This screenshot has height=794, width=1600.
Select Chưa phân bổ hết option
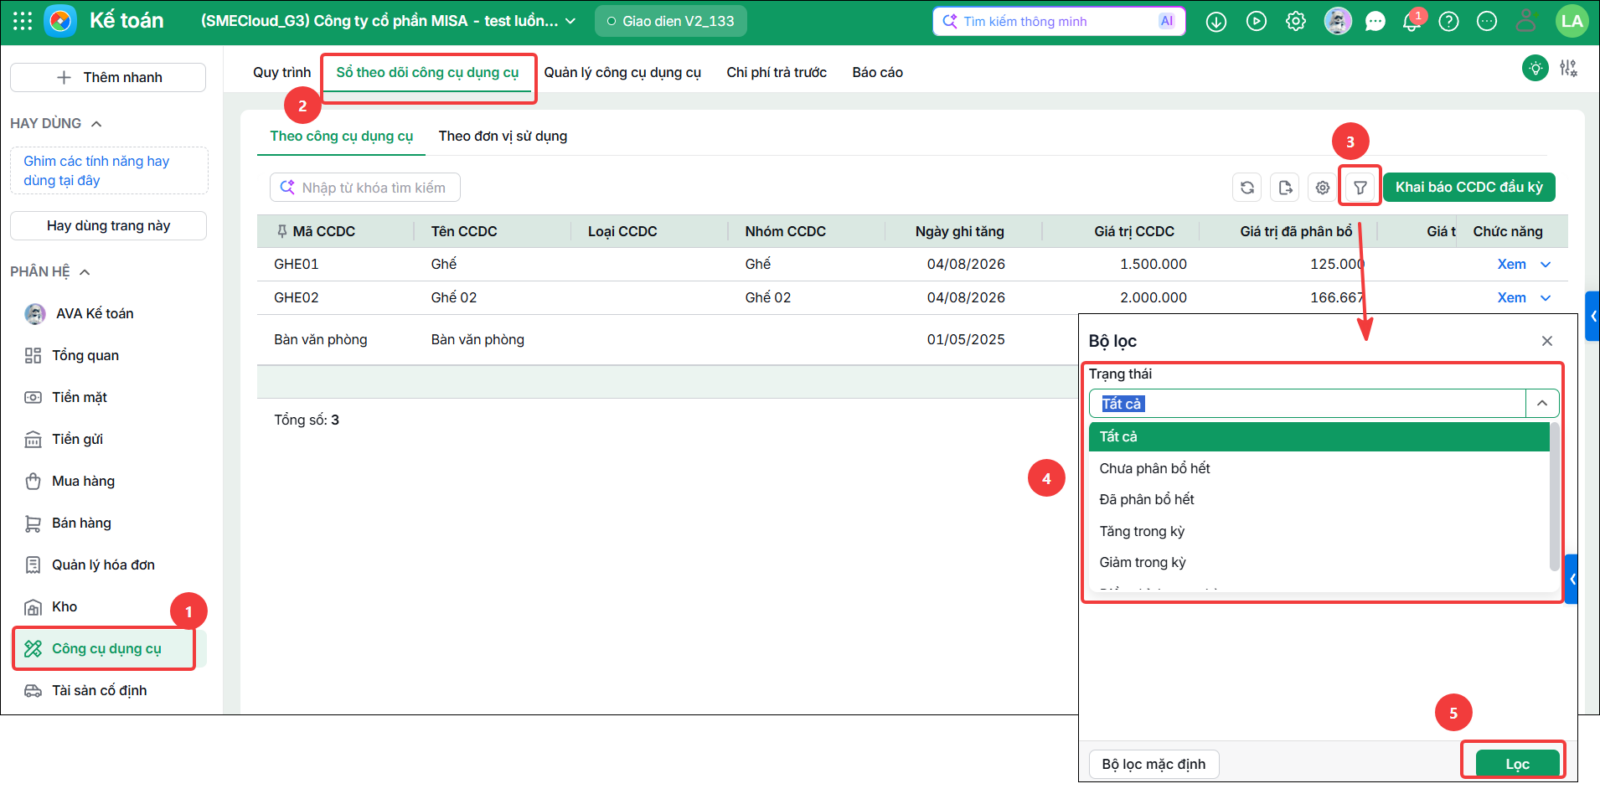click(1319, 468)
